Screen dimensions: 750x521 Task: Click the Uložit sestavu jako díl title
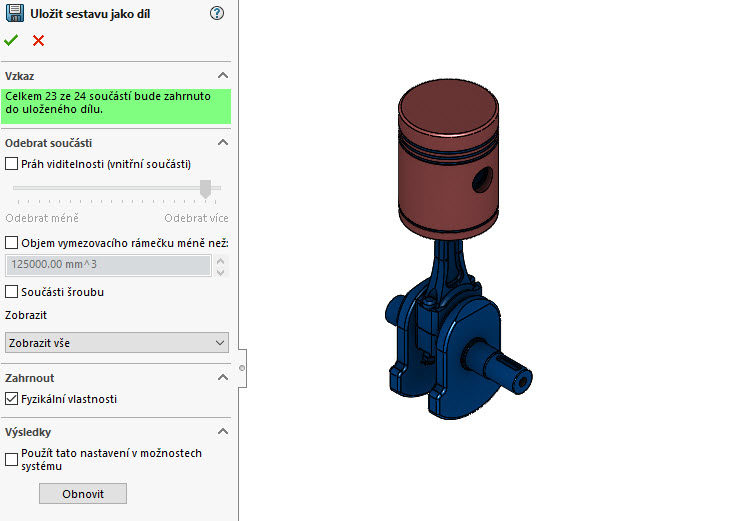point(90,14)
